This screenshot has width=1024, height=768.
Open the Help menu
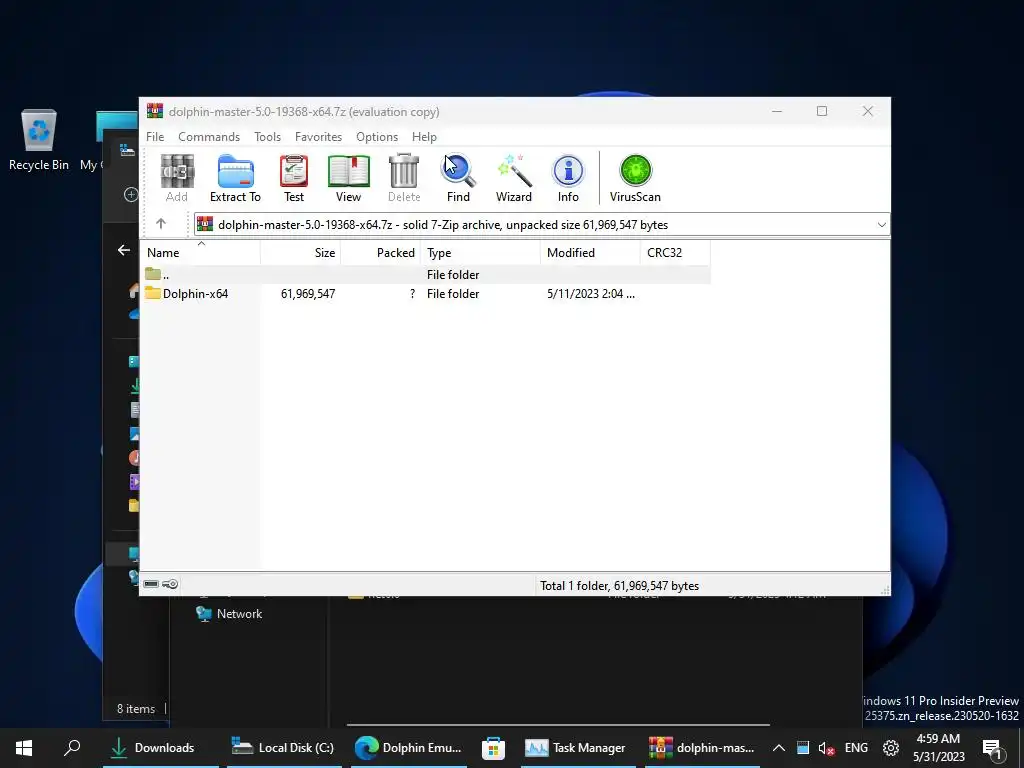pos(424,136)
